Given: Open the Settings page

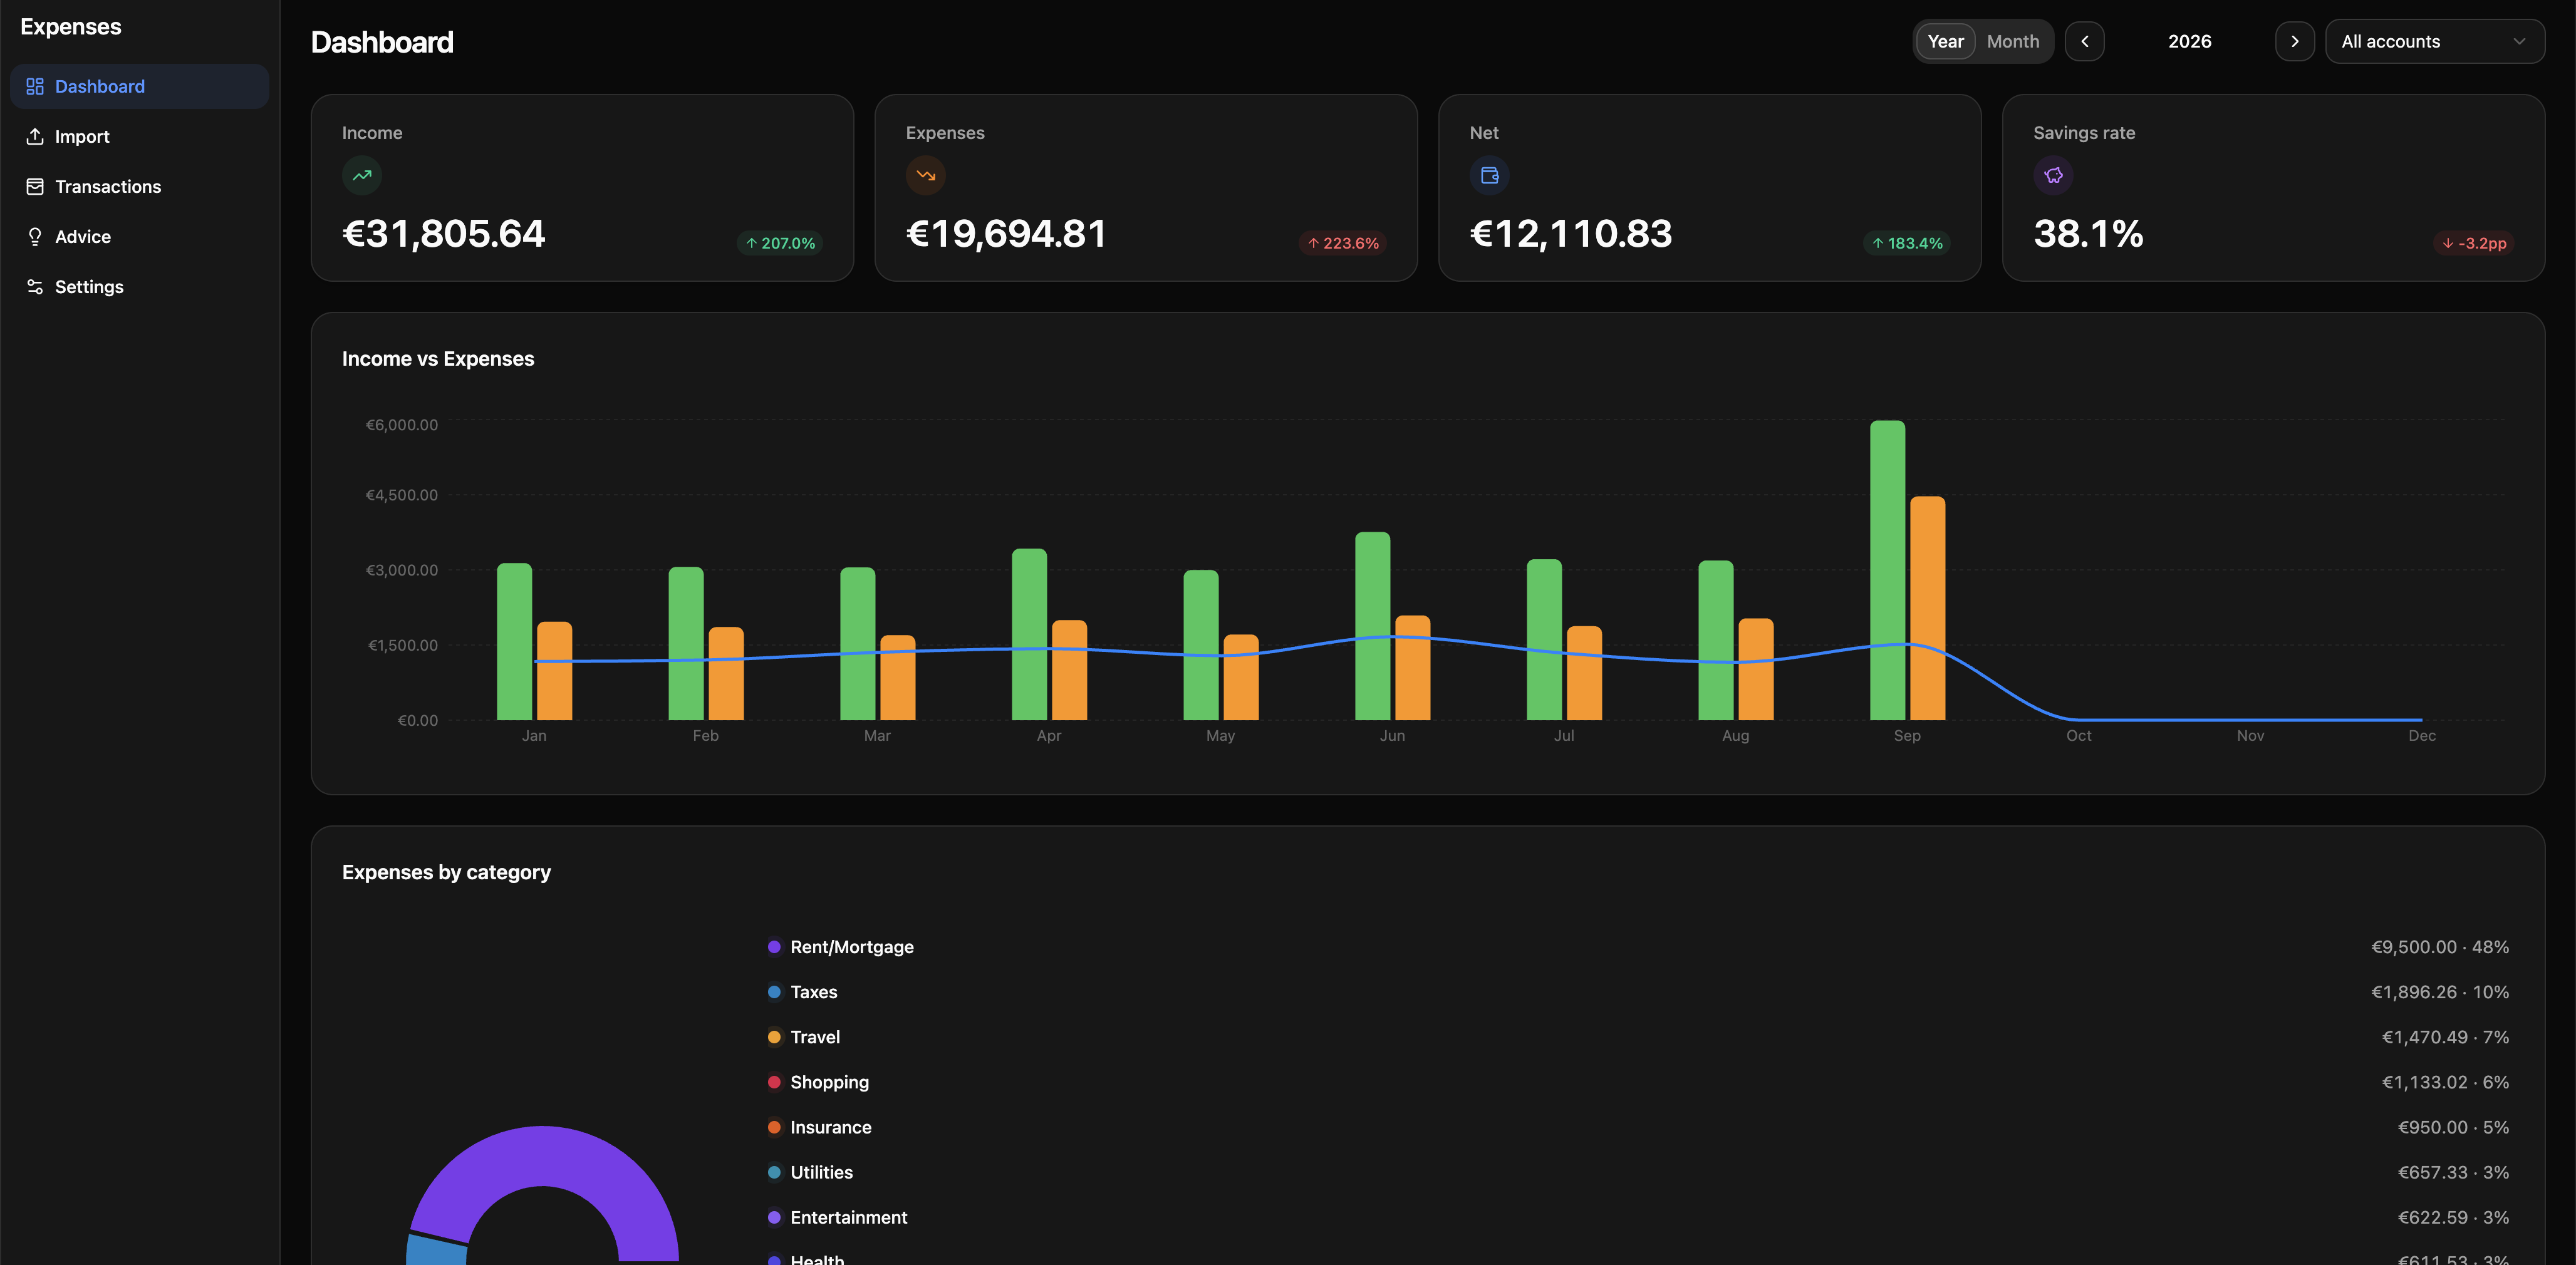Looking at the screenshot, I should [x=140, y=286].
